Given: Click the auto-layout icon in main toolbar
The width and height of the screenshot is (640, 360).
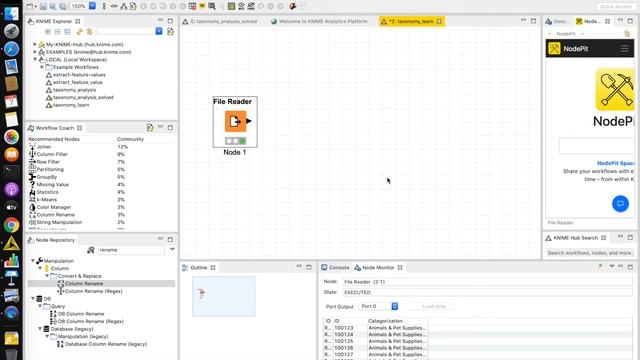Looking at the screenshot, I should pyautogui.click(x=124, y=6).
